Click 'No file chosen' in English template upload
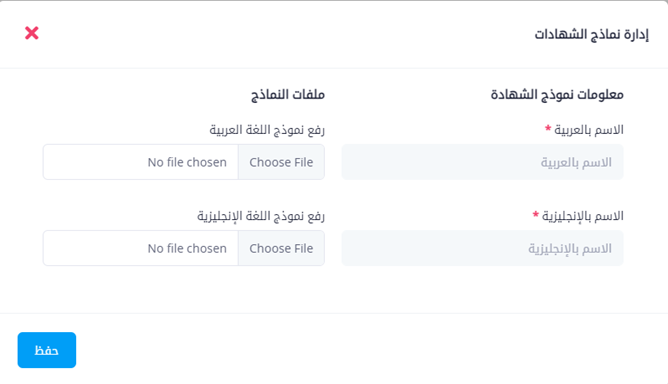668x384 pixels. click(187, 248)
